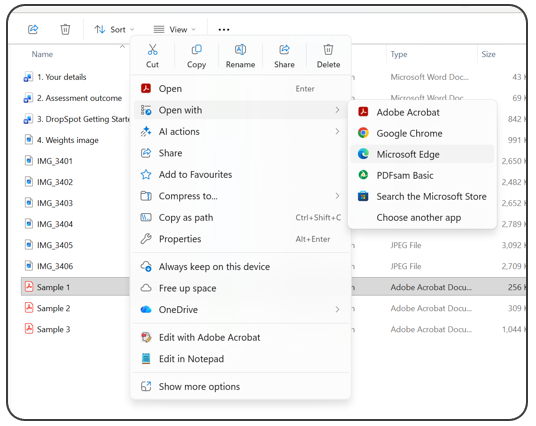Expand the Compress to... submenu
The height and width of the screenshot is (426, 536).
pyautogui.click(x=241, y=196)
